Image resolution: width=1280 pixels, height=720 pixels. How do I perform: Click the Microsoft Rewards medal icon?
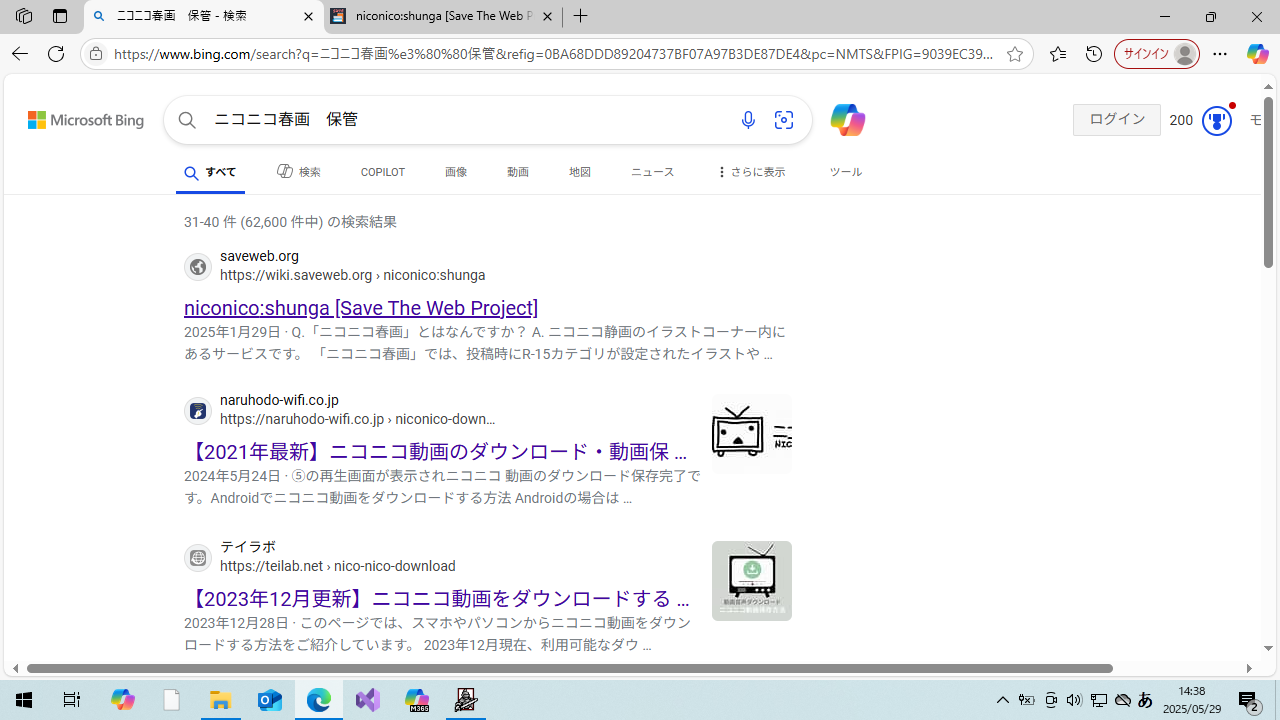[x=1216, y=120]
